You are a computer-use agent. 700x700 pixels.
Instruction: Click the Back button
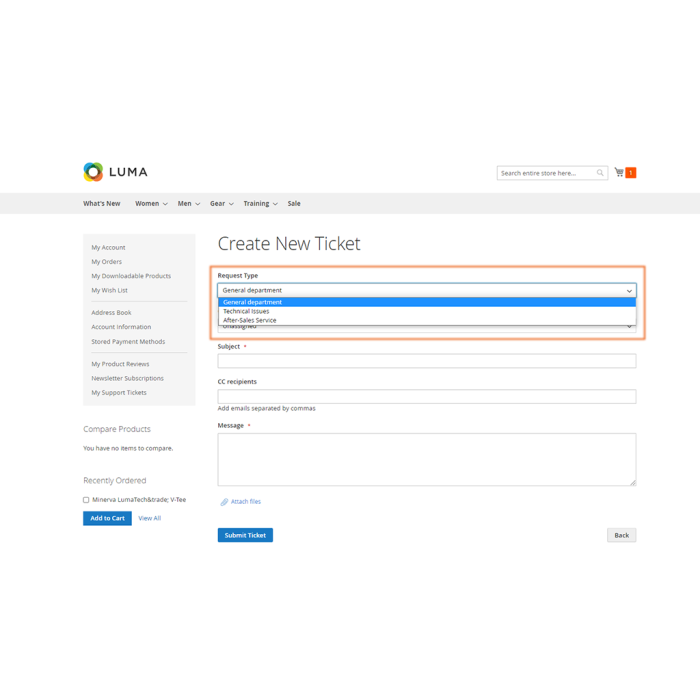click(621, 535)
